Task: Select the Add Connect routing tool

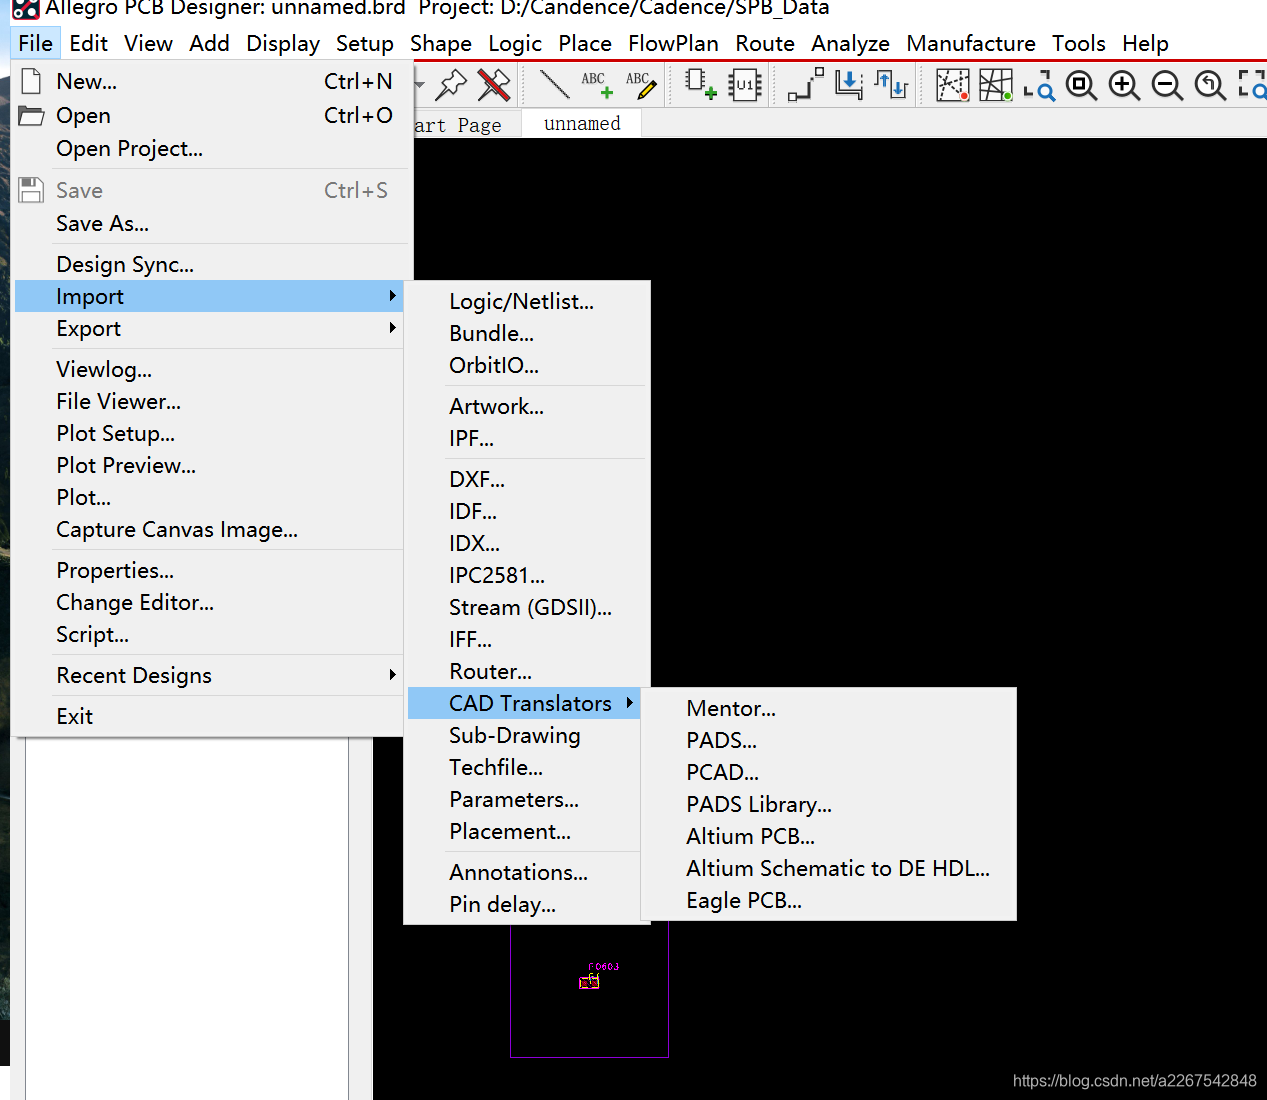Action: tap(805, 85)
